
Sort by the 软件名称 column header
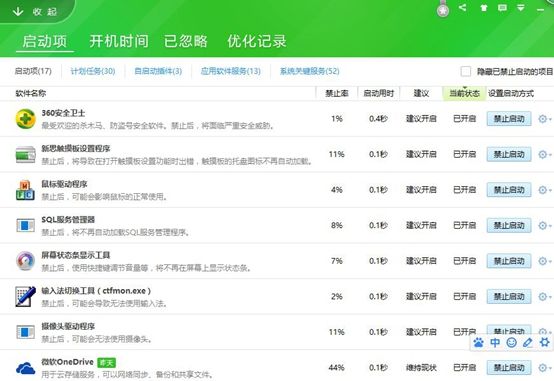pyautogui.click(x=30, y=93)
